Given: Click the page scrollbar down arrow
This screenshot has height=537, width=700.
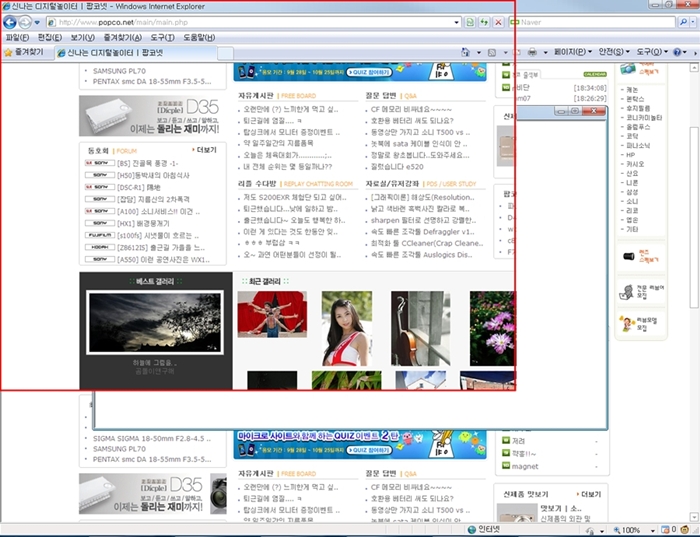Looking at the screenshot, I should (694, 517).
